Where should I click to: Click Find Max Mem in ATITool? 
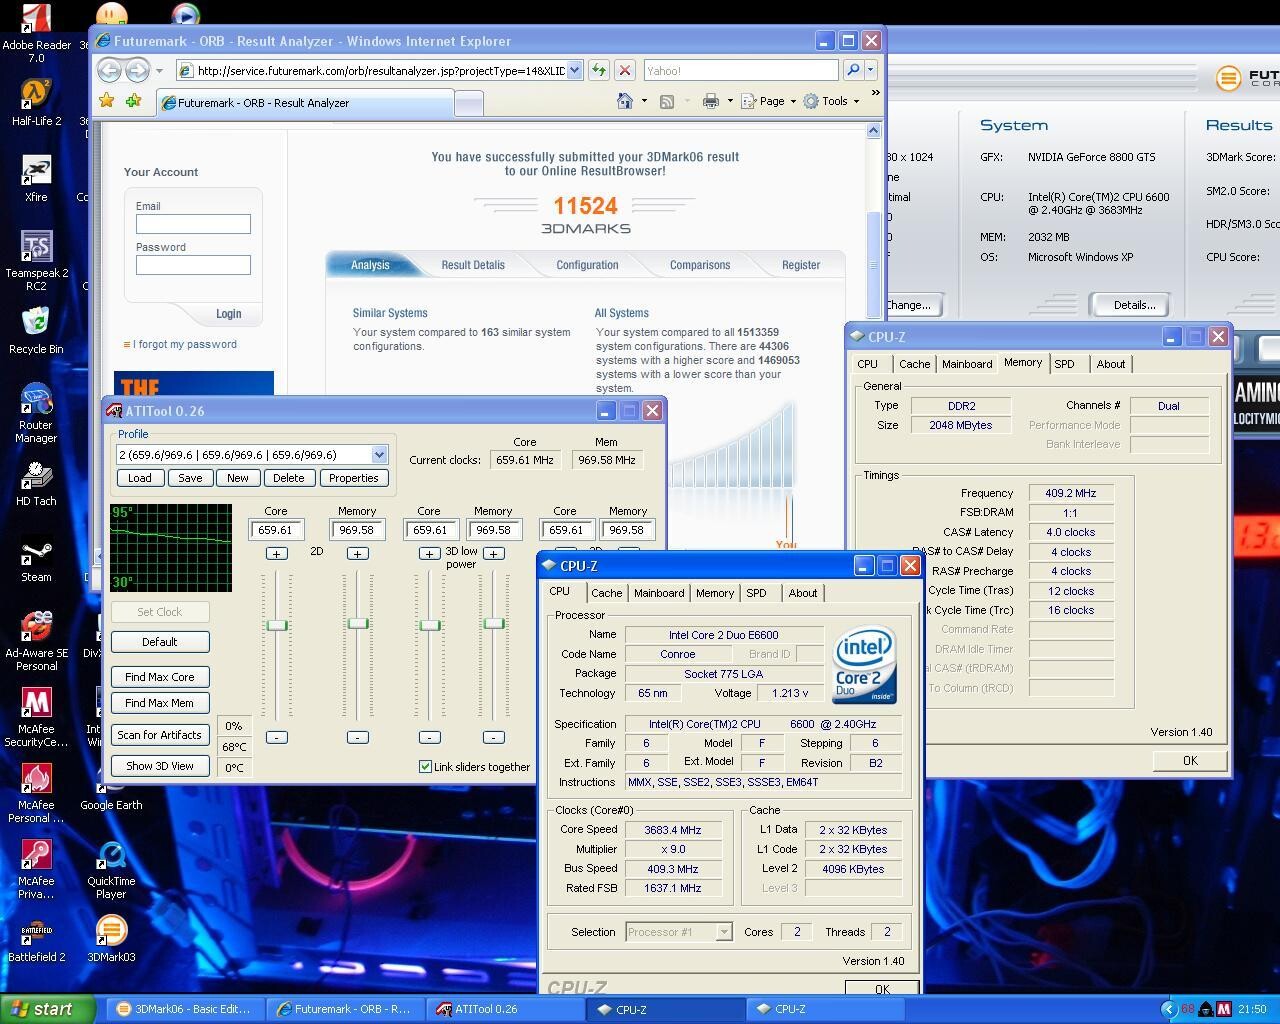tap(160, 703)
